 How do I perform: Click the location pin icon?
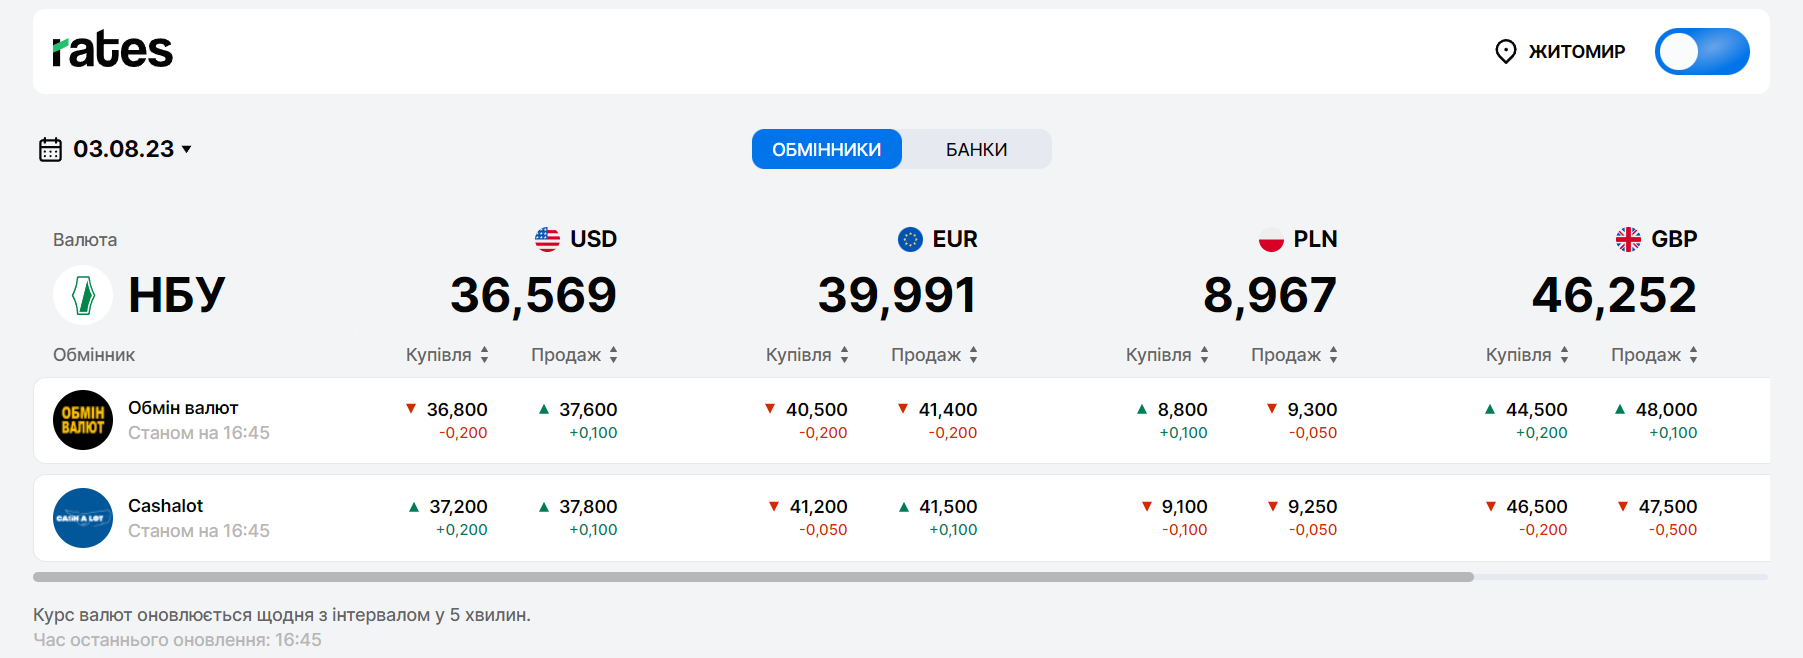[x=1505, y=51]
